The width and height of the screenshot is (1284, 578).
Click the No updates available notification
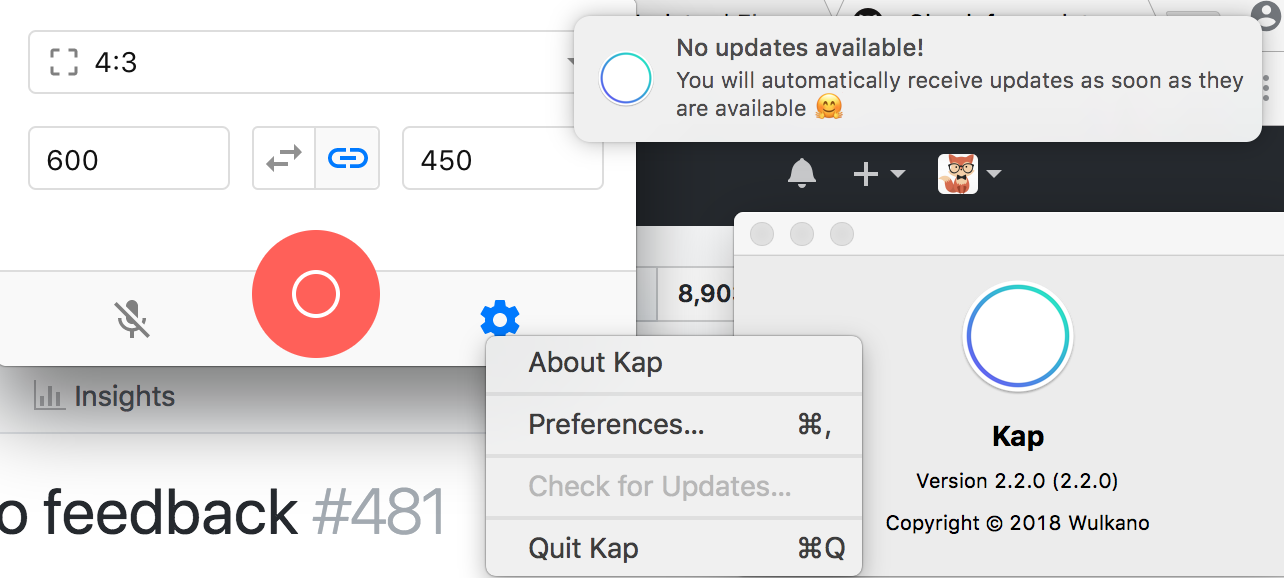pyautogui.click(x=918, y=79)
